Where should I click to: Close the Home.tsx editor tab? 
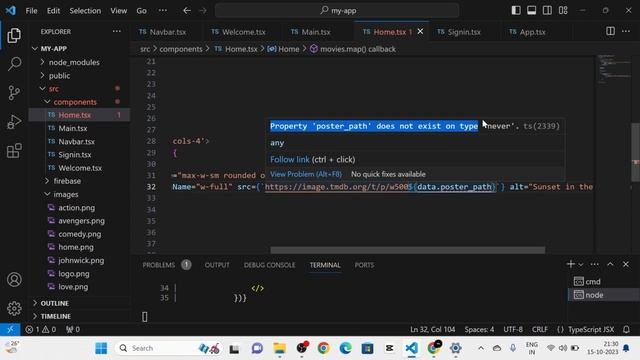tap(420, 31)
